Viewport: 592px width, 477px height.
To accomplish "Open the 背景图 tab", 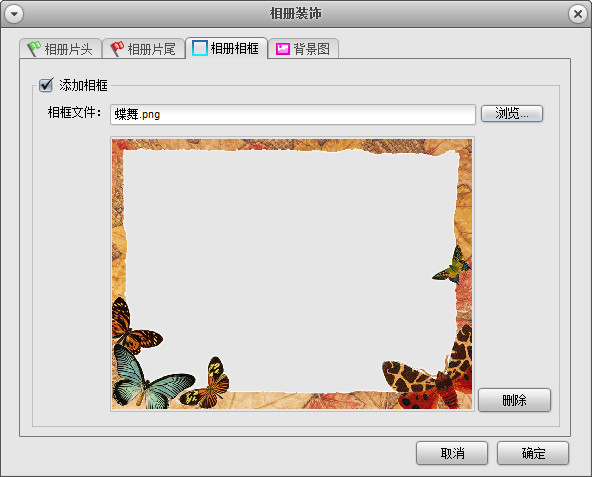I will pos(304,49).
